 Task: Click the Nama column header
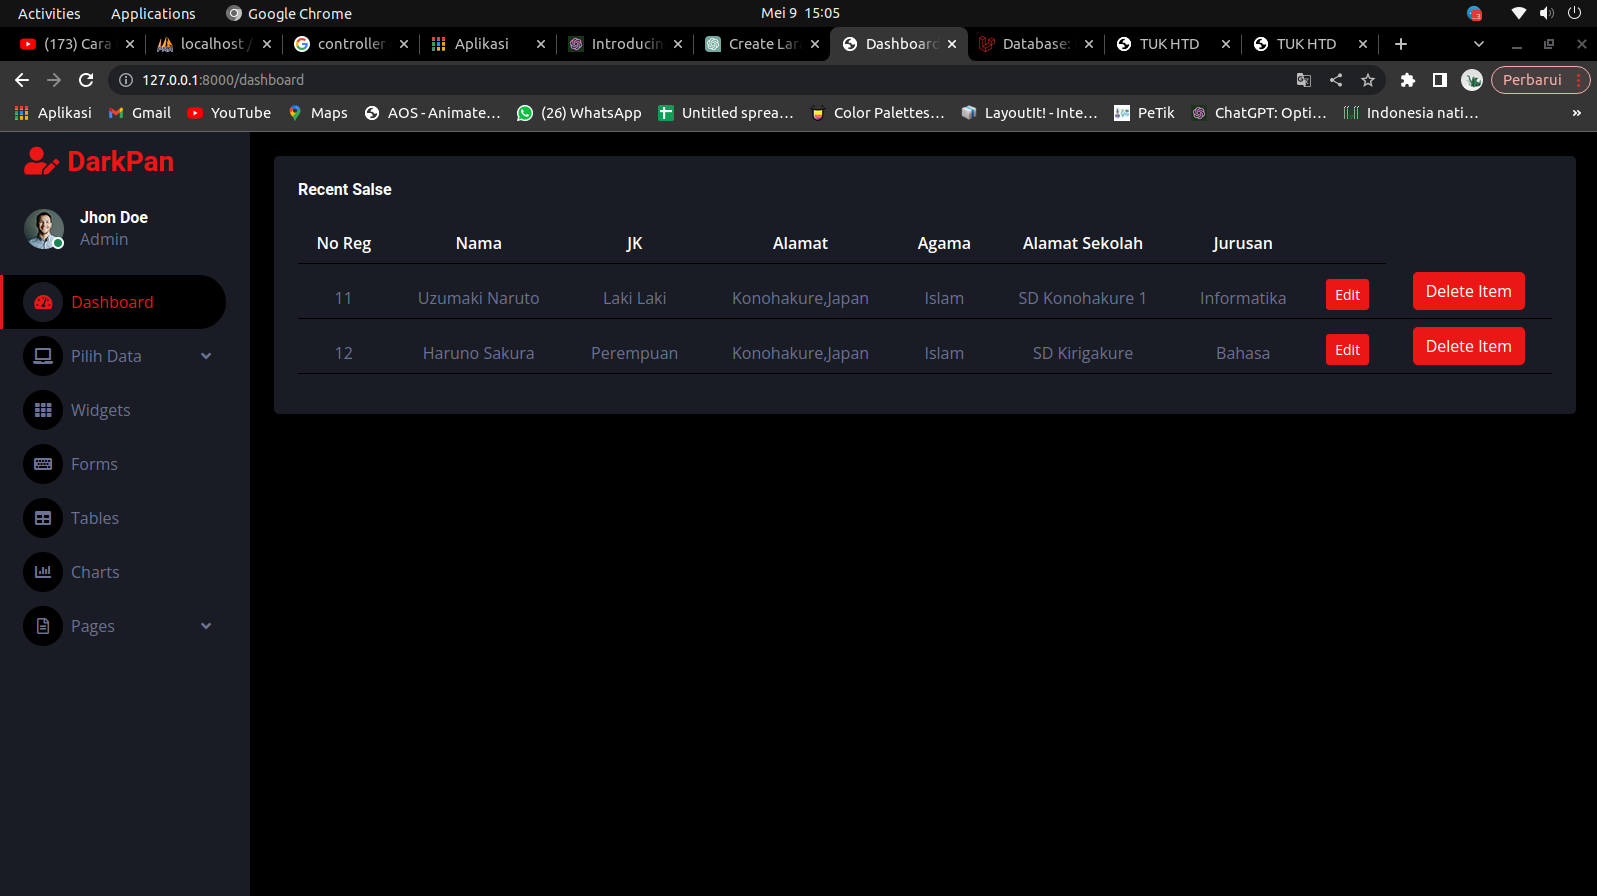click(479, 243)
